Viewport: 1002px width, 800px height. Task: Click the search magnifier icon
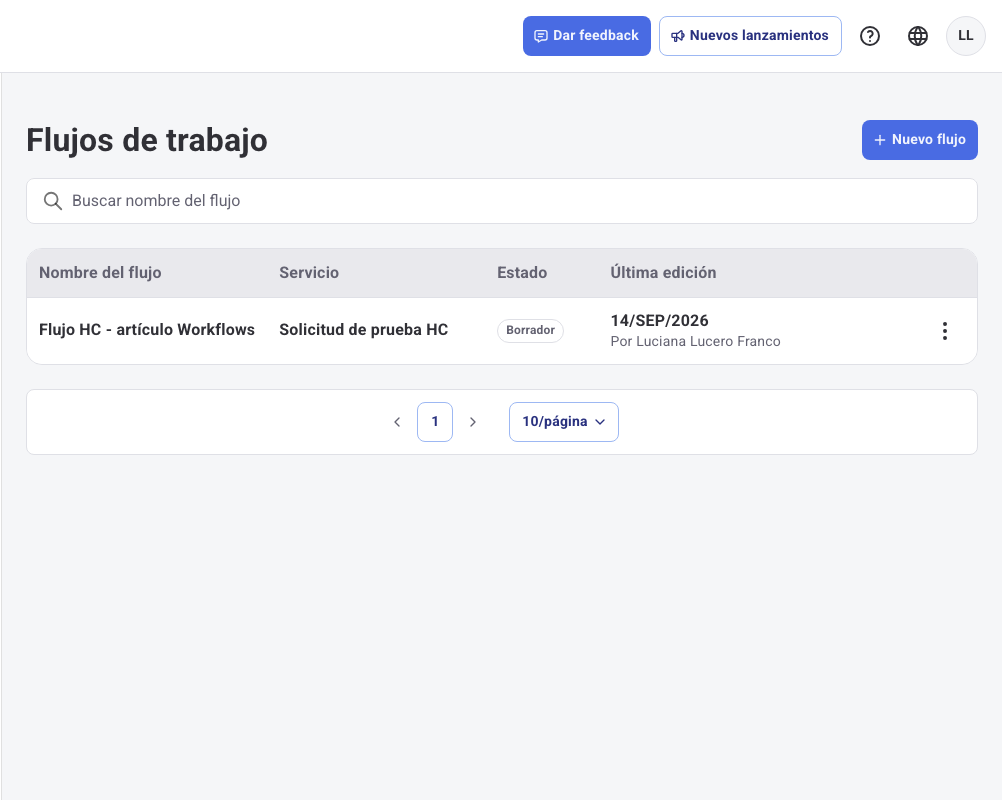[52, 201]
